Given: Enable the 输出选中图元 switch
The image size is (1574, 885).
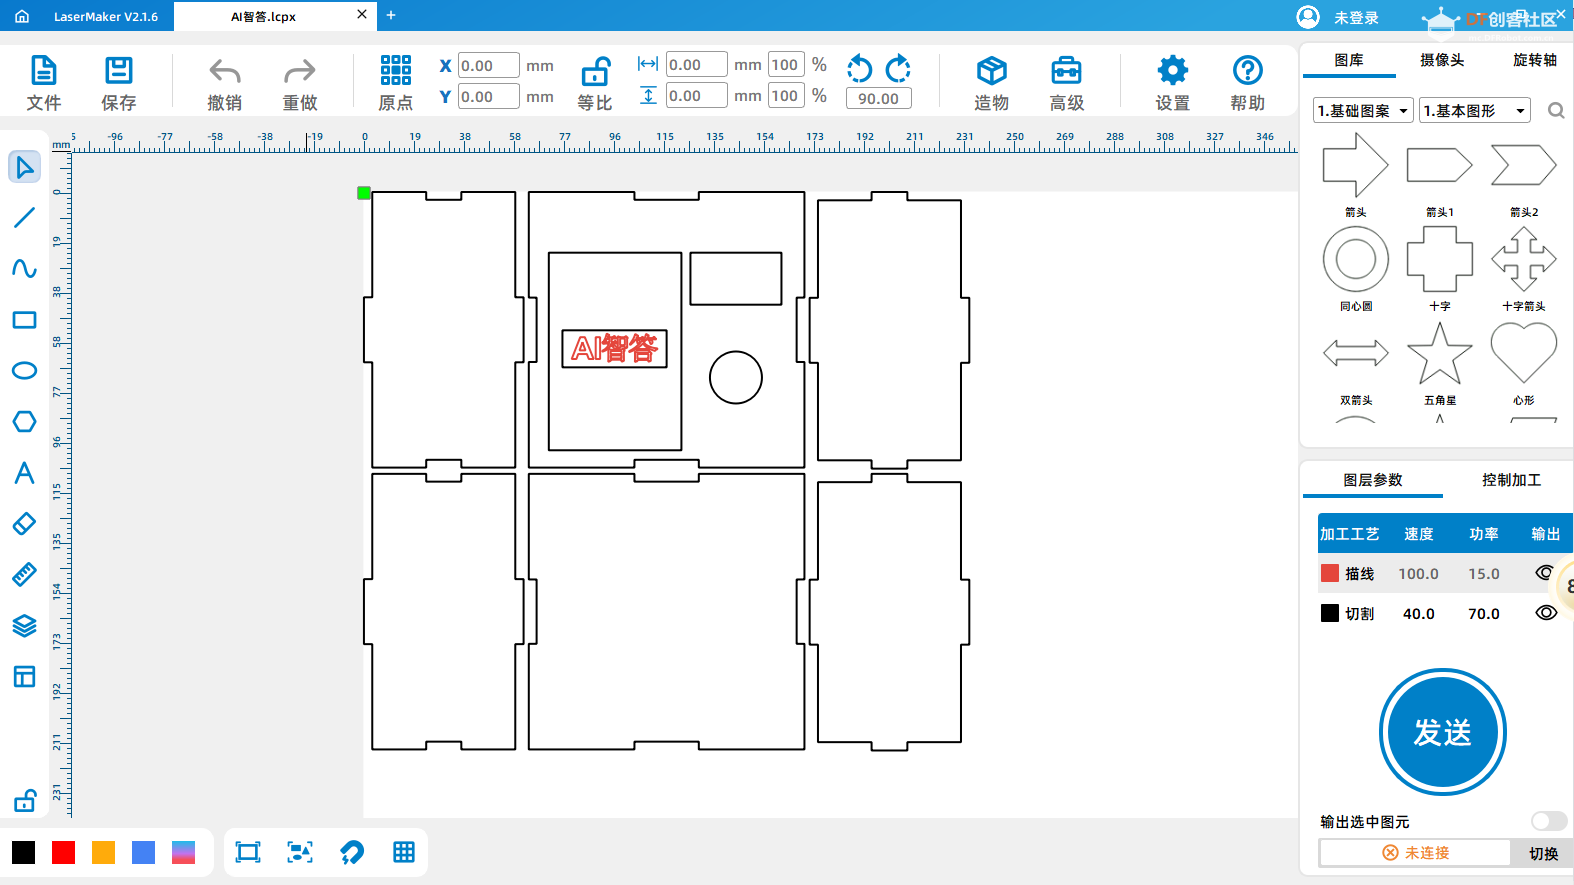Looking at the screenshot, I should [x=1548, y=821].
